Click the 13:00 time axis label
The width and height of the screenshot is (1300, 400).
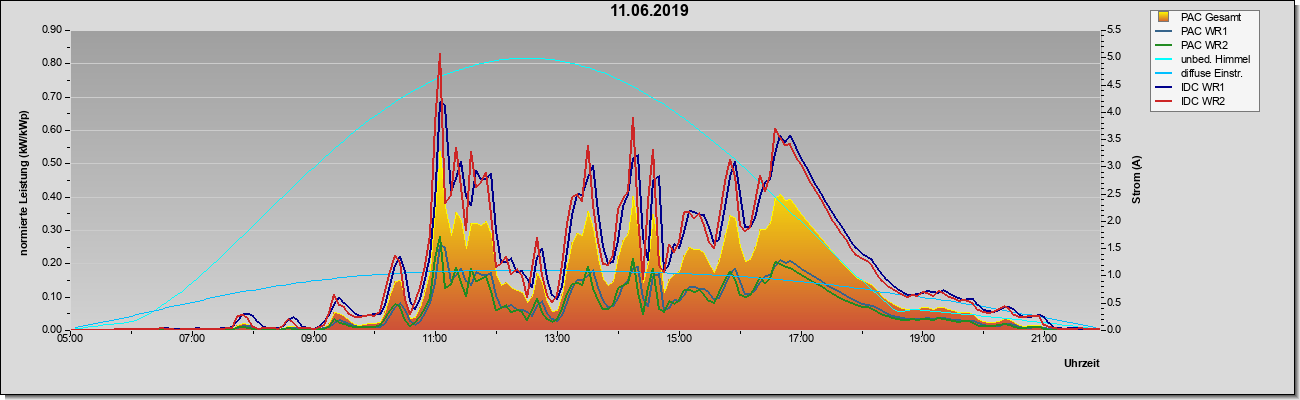pyautogui.click(x=557, y=339)
